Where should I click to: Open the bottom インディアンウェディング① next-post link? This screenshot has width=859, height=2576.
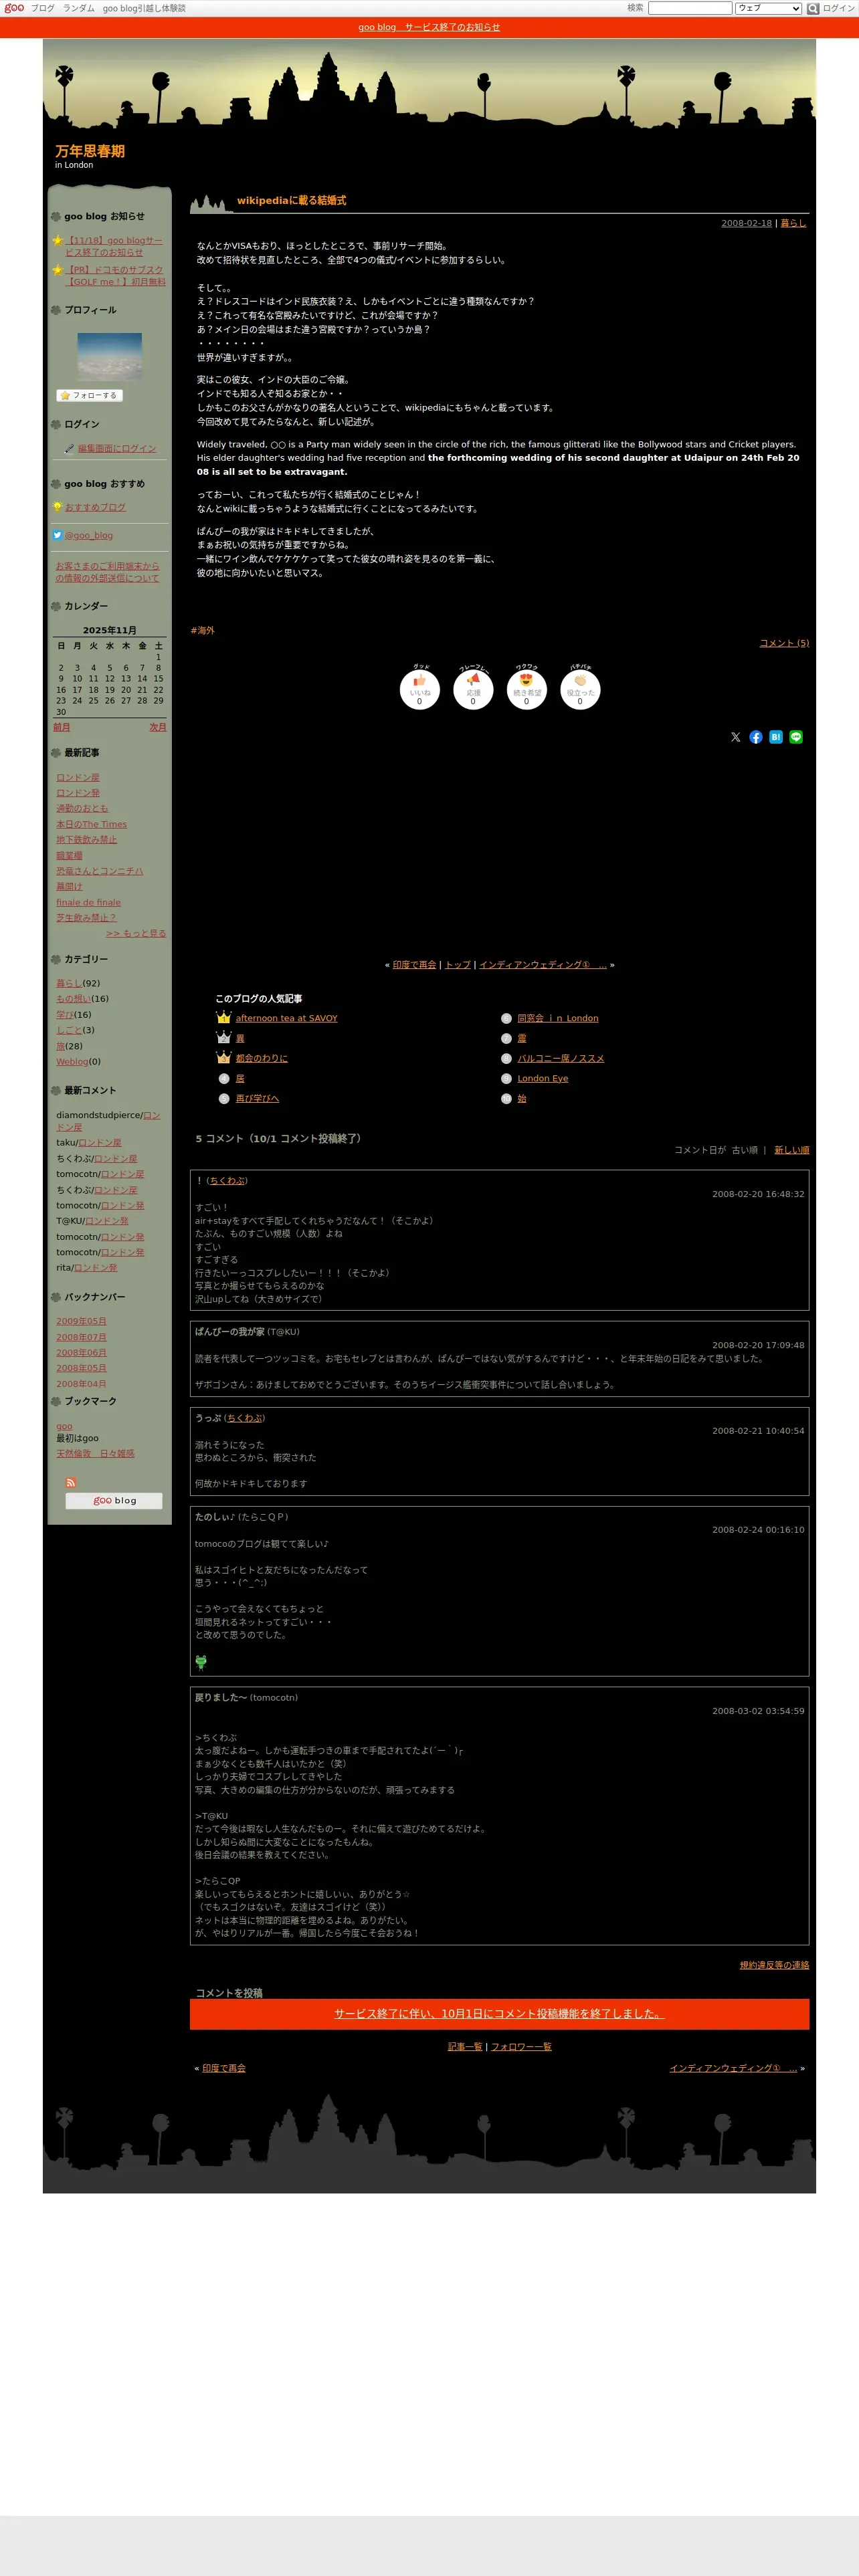pos(733,2068)
